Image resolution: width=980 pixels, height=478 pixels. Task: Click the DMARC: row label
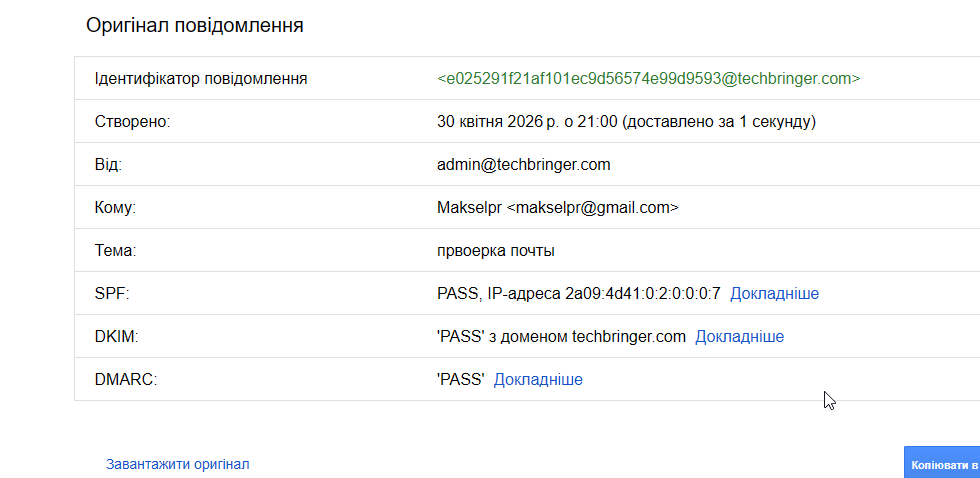(126, 379)
